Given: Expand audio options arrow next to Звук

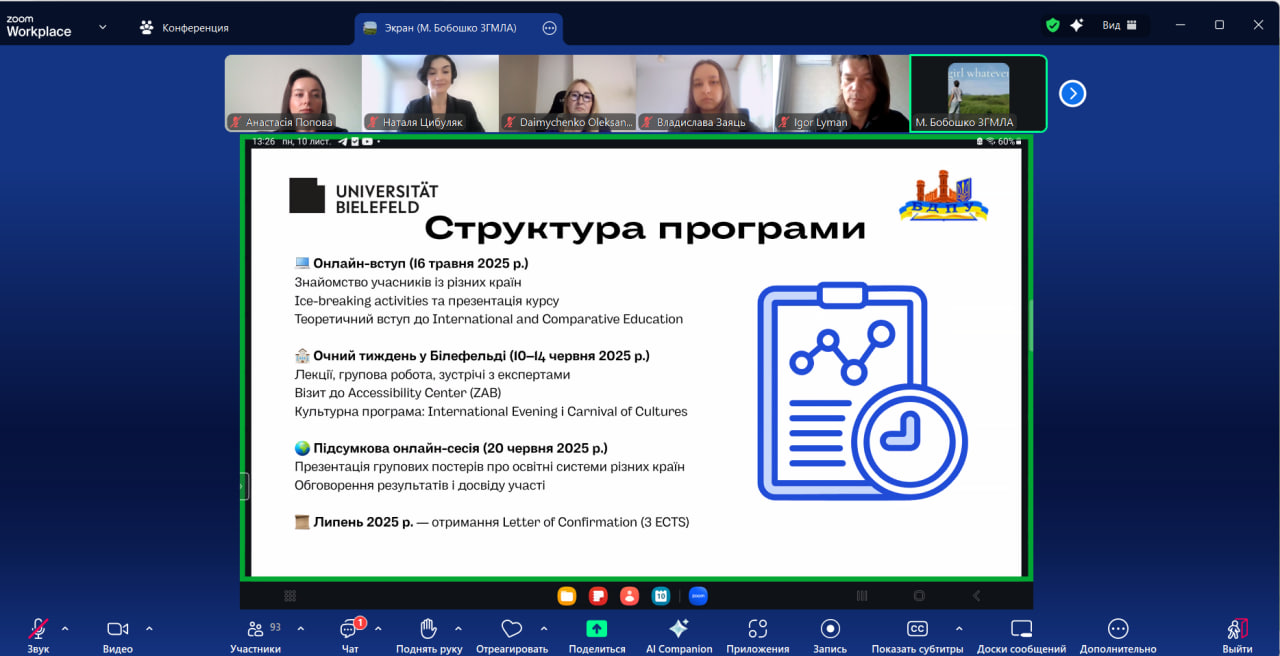Looking at the screenshot, I should pos(65,629).
